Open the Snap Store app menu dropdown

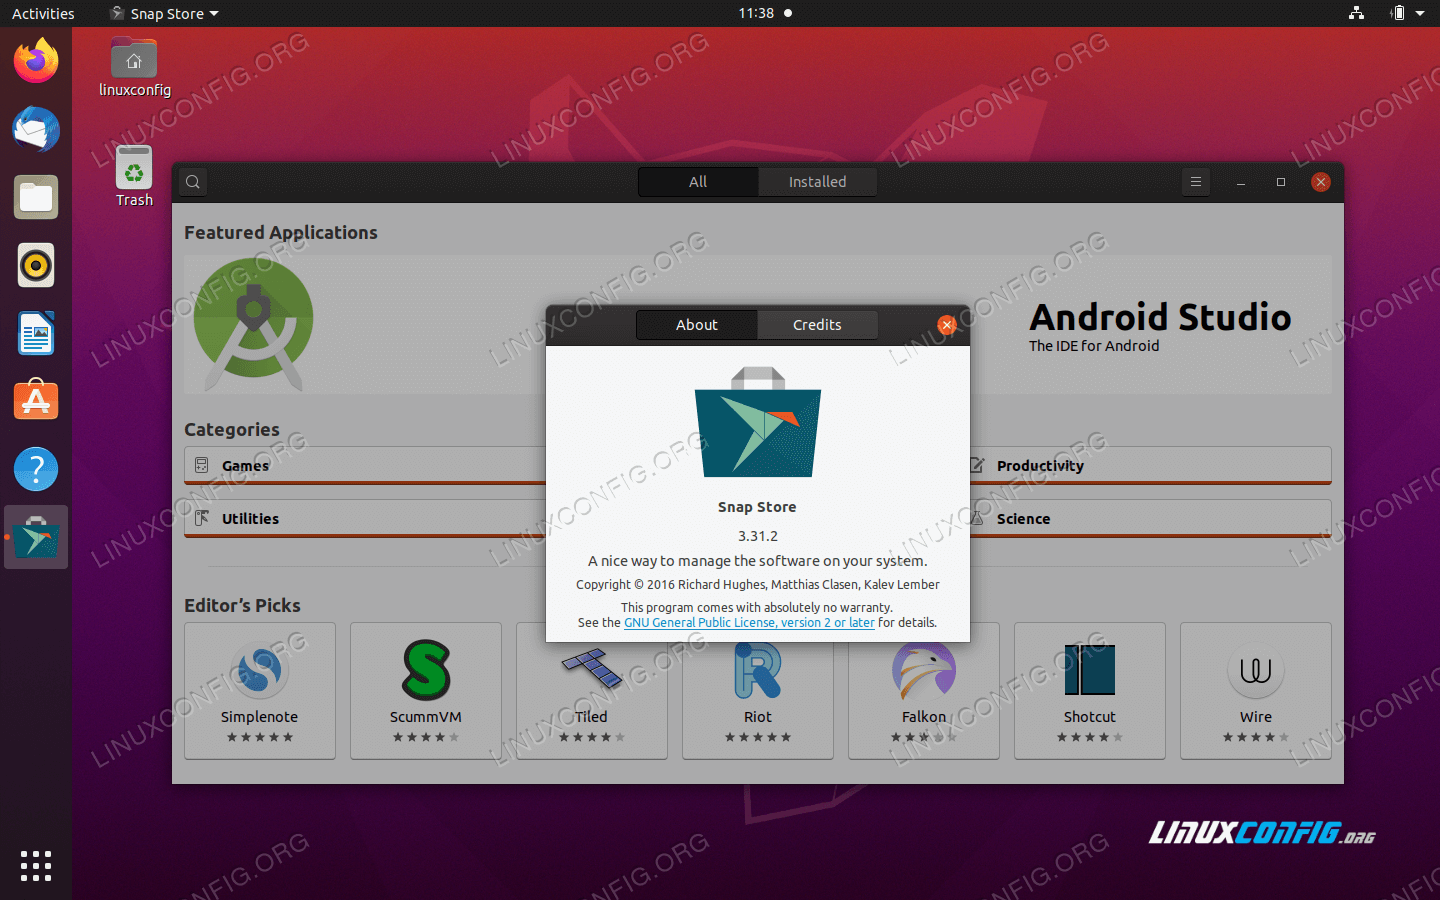tap(165, 13)
